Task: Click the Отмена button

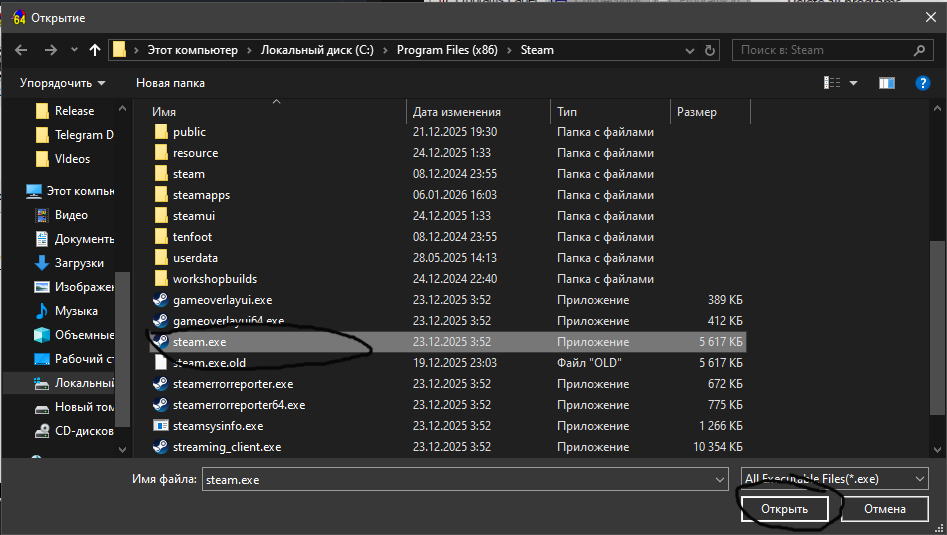Action: pyautogui.click(x=885, y=509)
